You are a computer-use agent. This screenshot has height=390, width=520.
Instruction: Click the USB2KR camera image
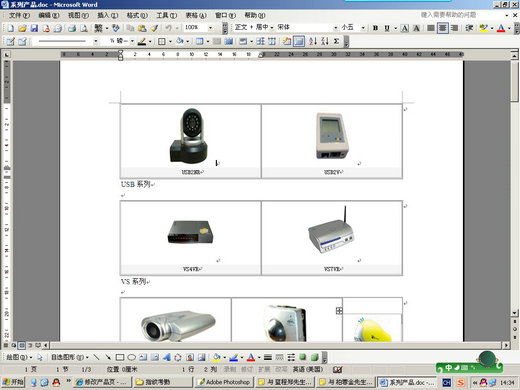pyautogui.click(x=190, y=135)
